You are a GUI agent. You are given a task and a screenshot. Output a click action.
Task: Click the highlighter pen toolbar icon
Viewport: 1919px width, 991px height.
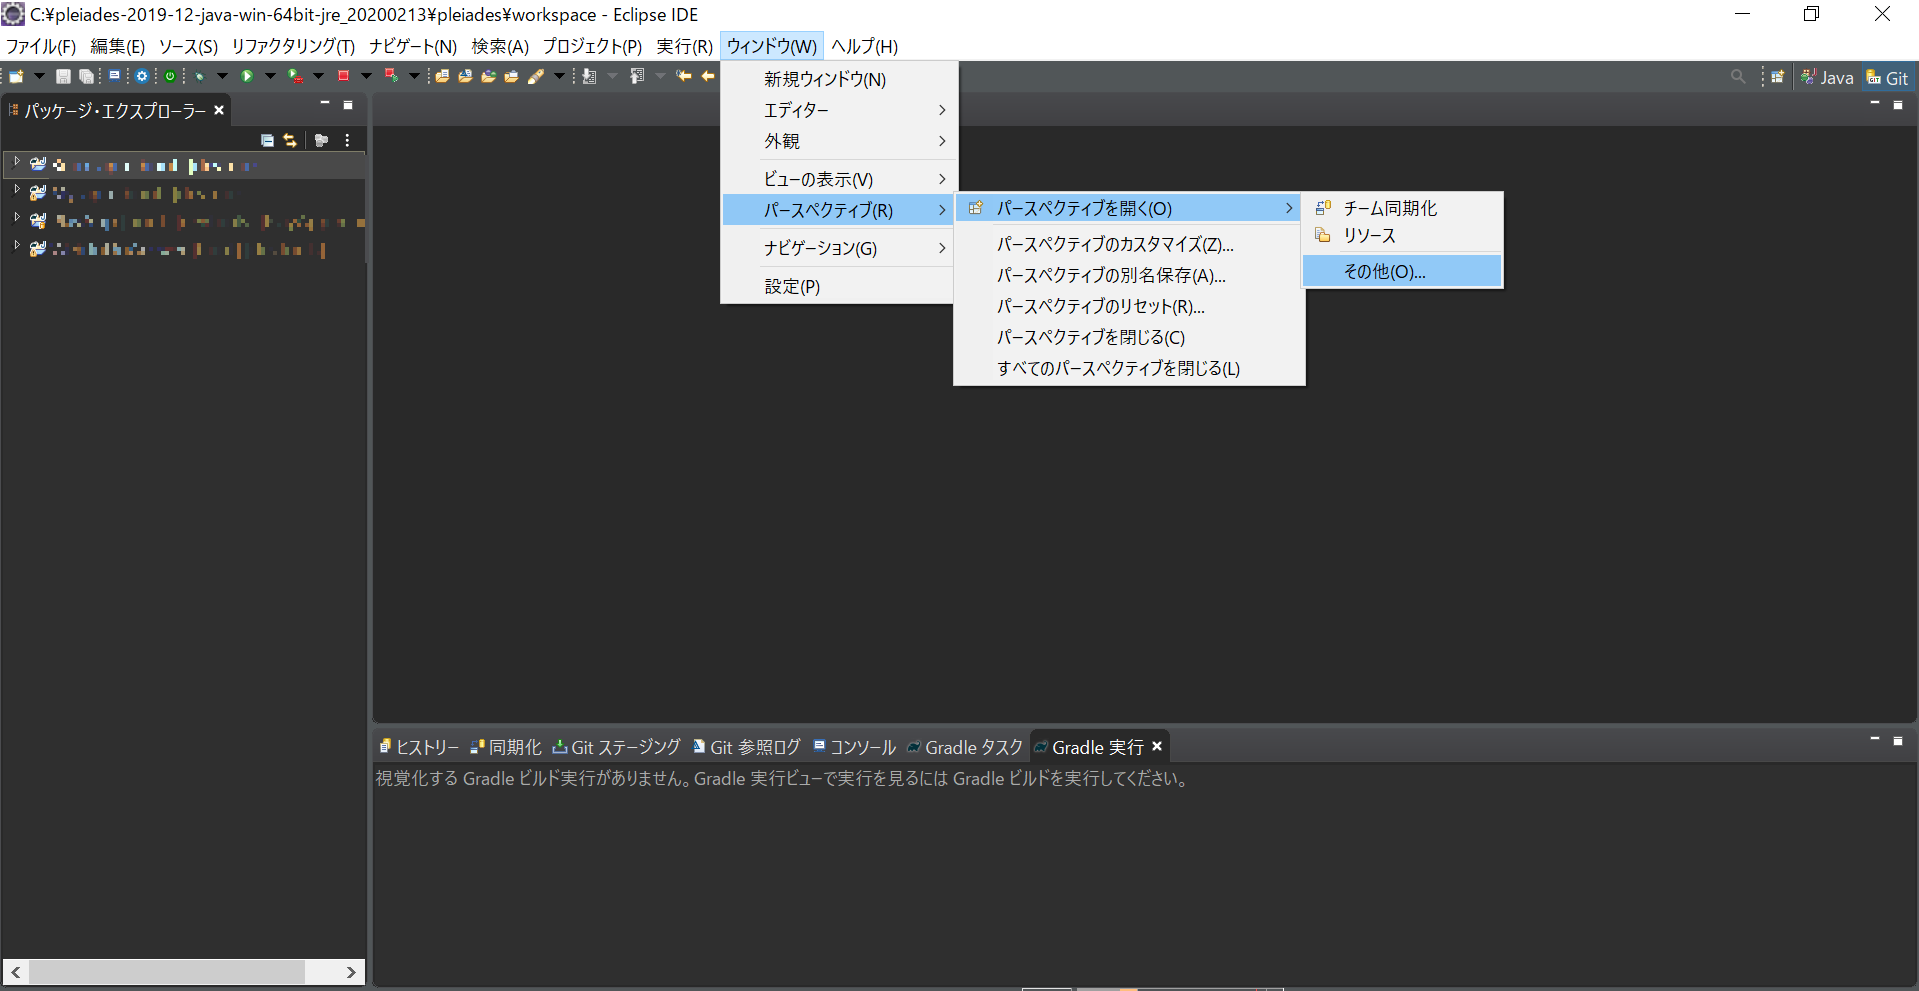(x=536, y=76)
